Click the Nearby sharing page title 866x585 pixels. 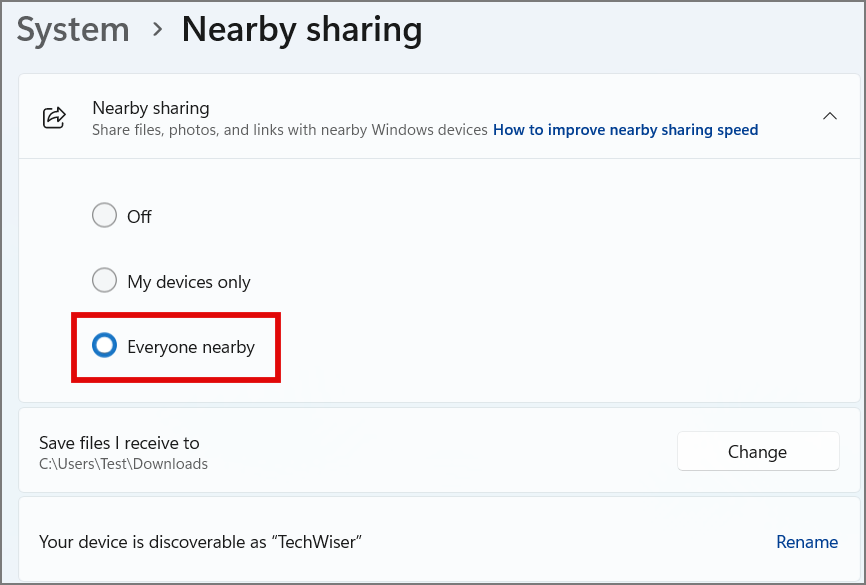click(301, 30)
